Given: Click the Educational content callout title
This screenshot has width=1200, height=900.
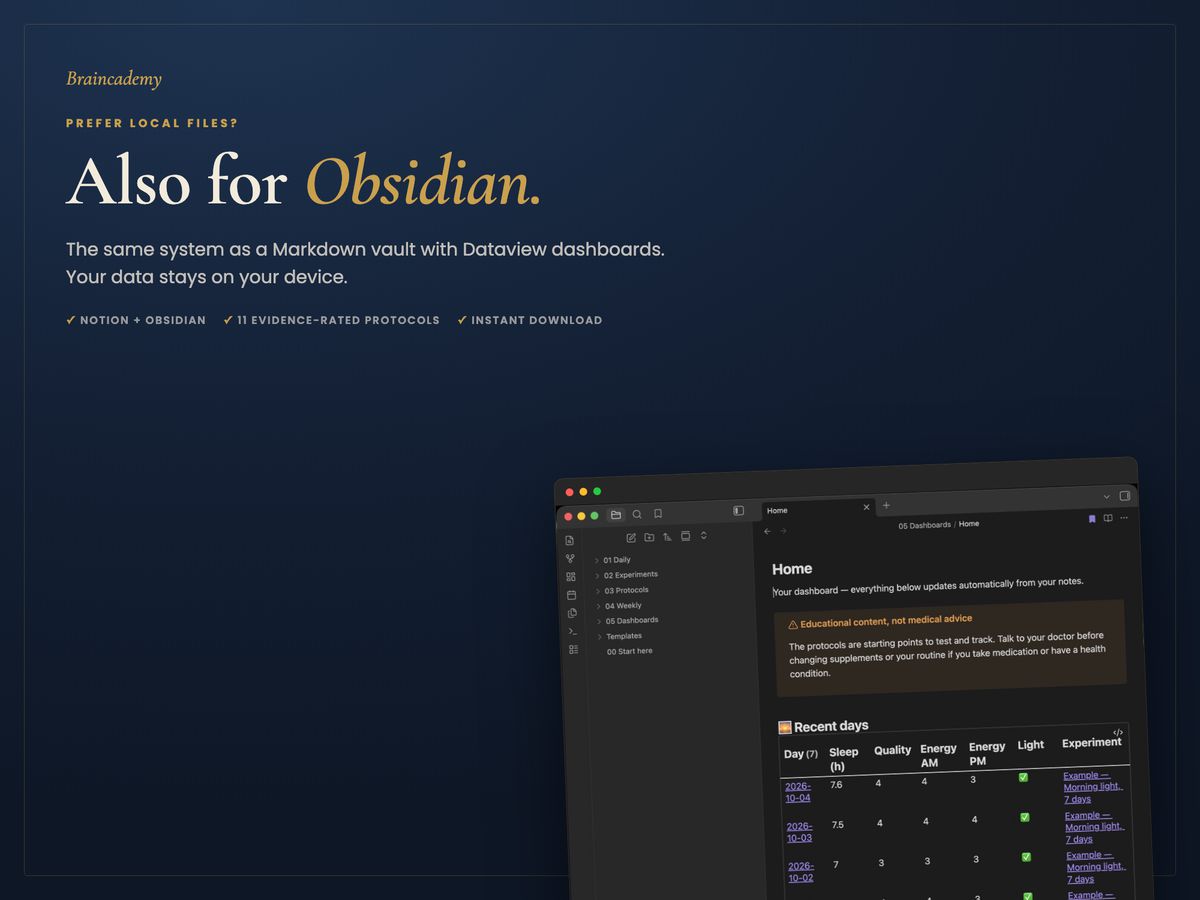Looking at the screenshot, I should (880, 621).
